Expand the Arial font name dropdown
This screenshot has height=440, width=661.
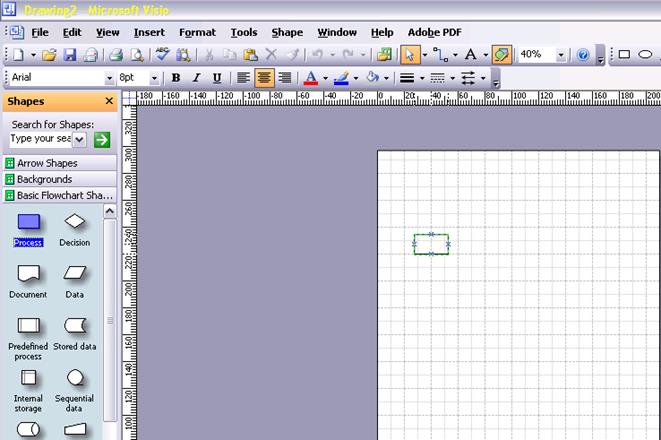click(x=109, y=78)
